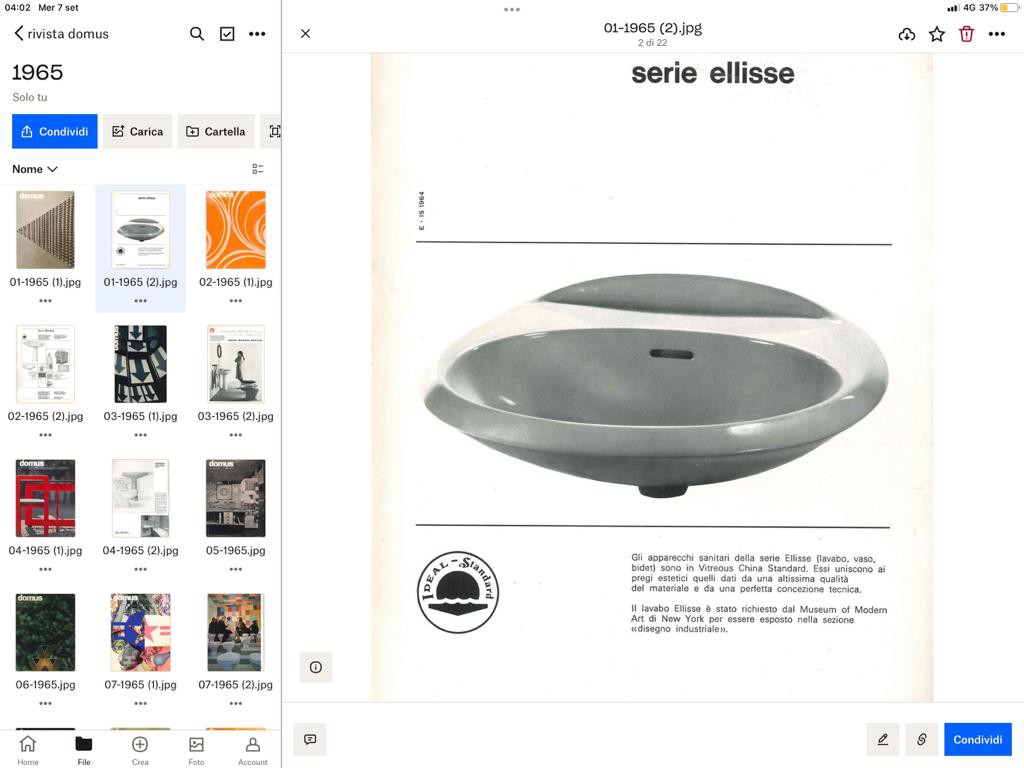
Task: Open options for 02-1965 (1).jpg
Action: 236,300
